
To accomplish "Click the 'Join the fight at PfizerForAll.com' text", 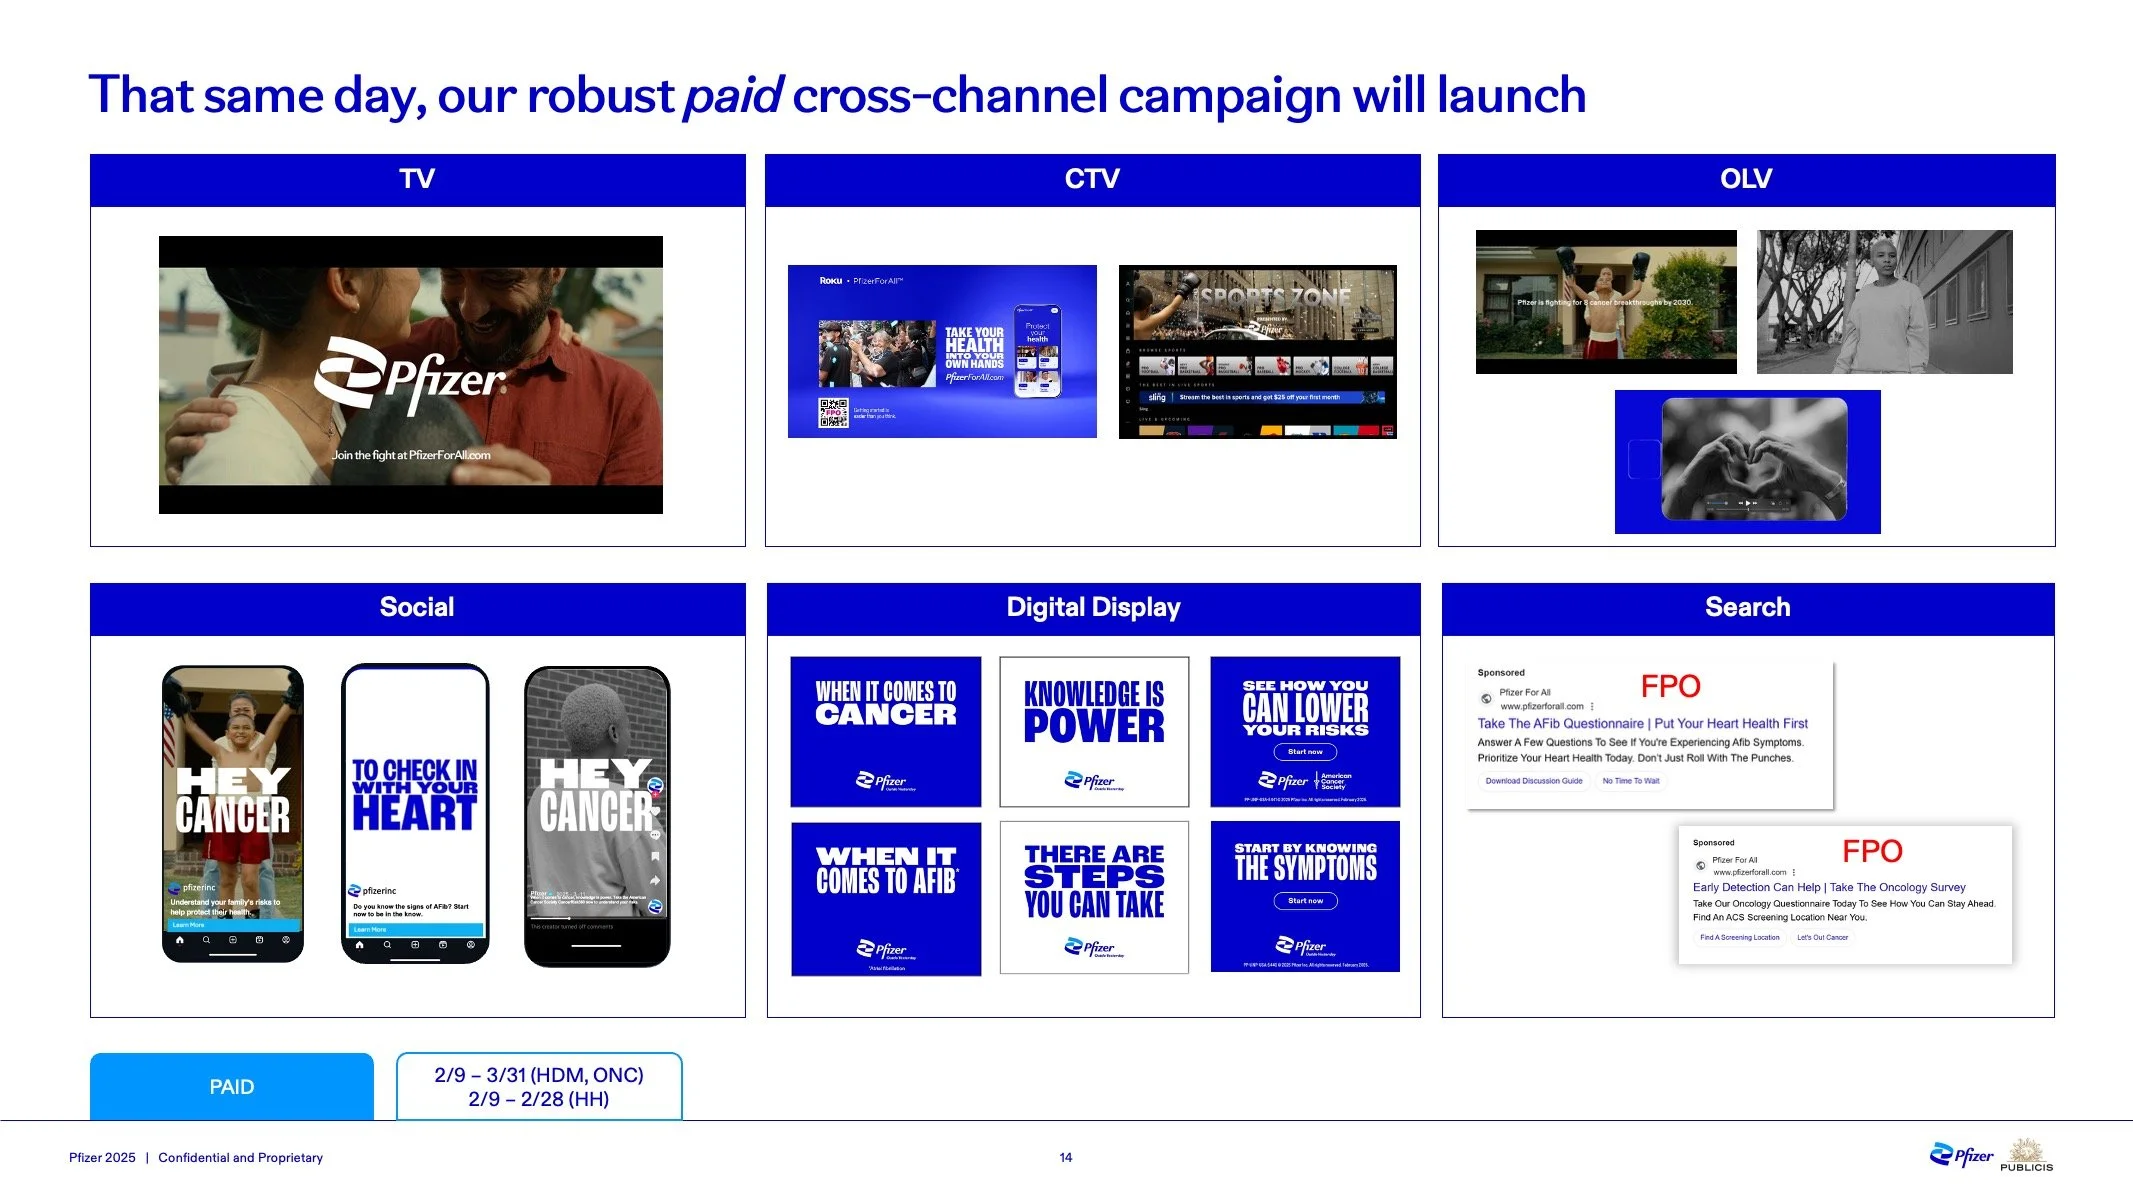I will (x=411, y=455).
